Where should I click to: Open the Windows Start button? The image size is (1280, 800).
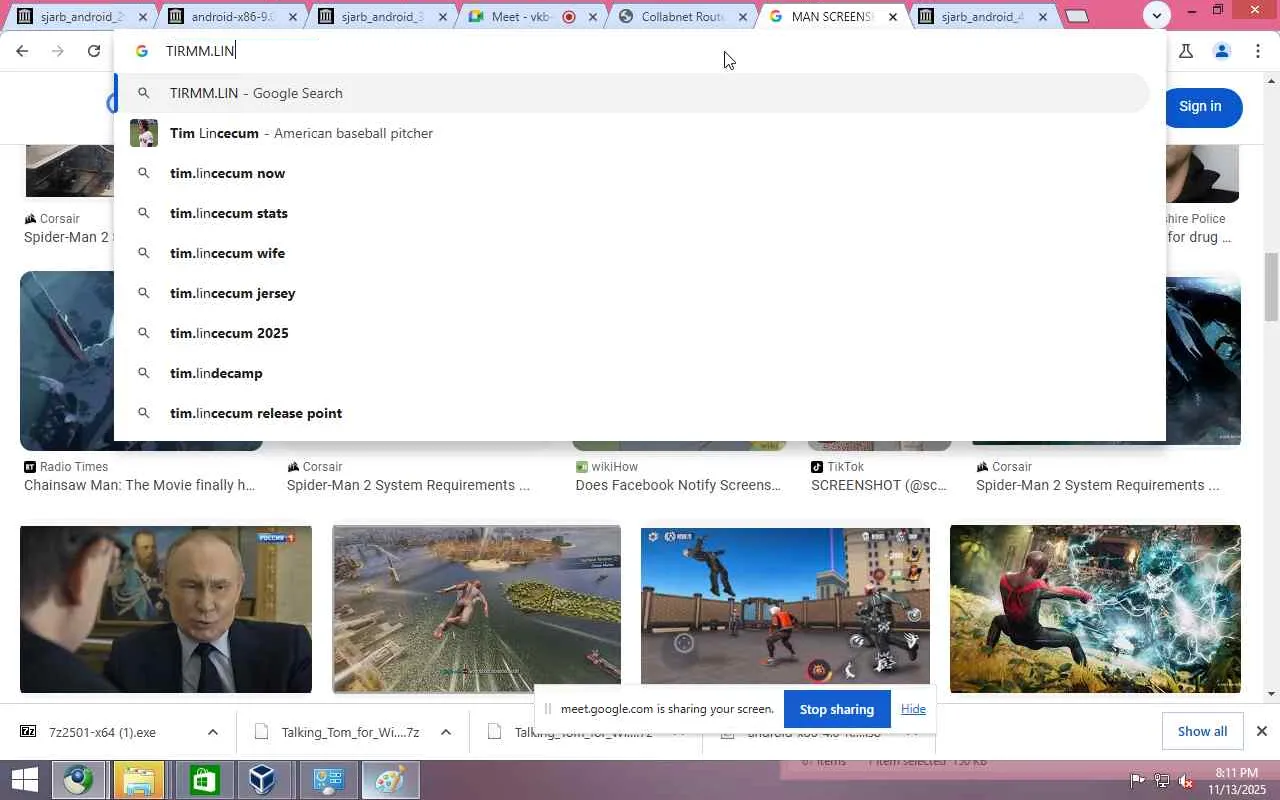(x=24, y=780)
